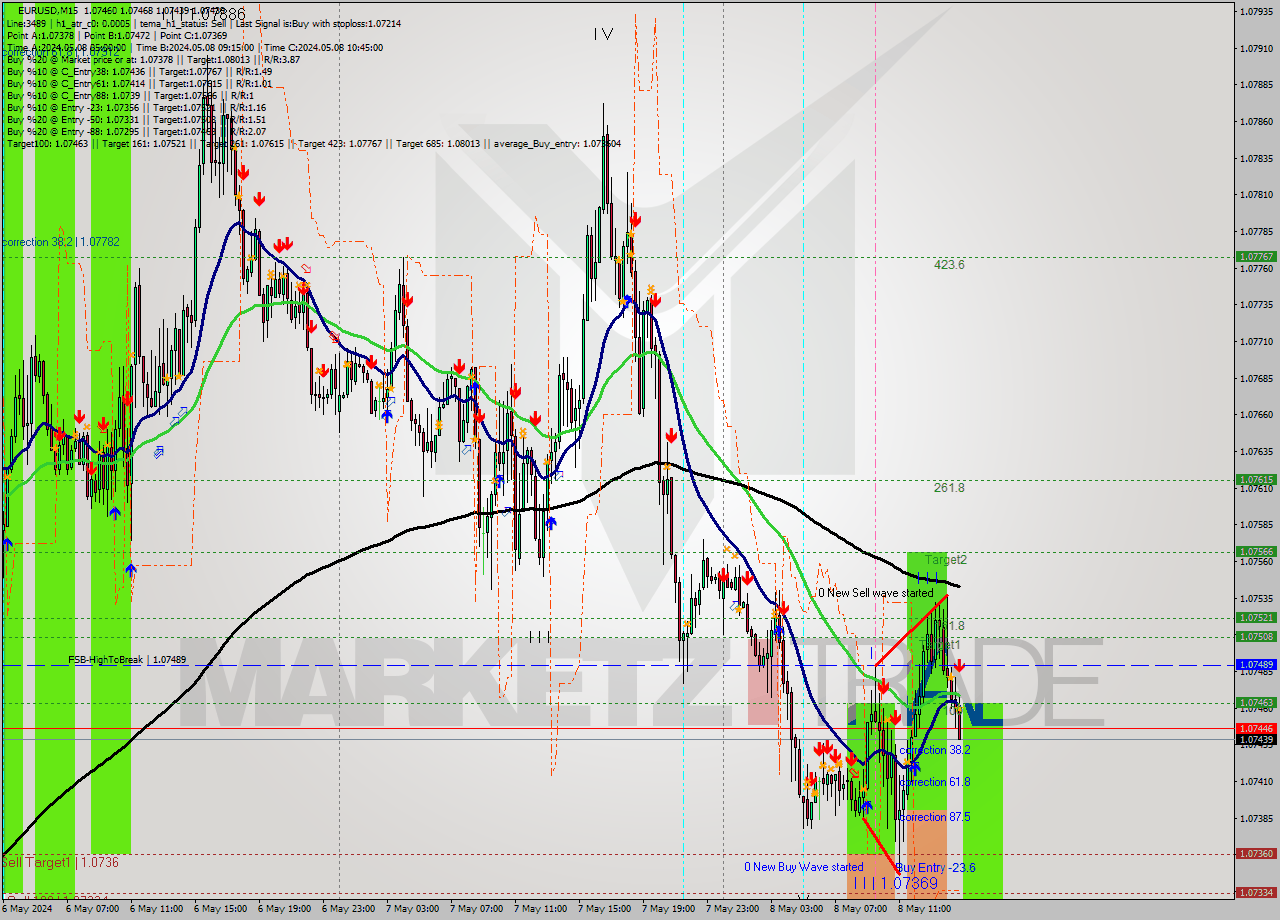Image resolution: width=1280 pixels, height=920 pixels.
Task: Click the IV session marker at the chart top
Action: [x=603, y=34]
